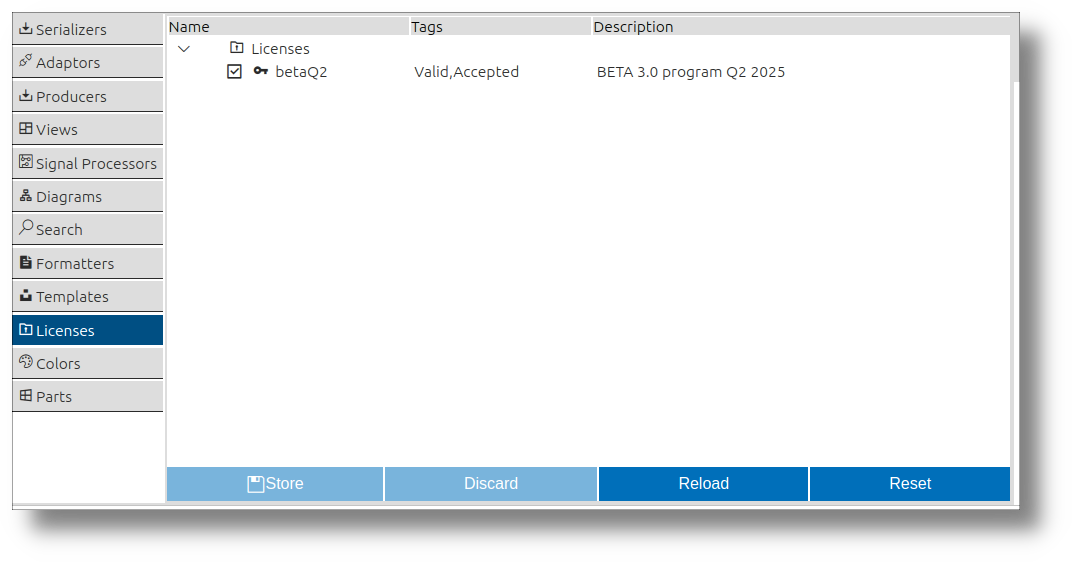Click the Reload button
Viewport: 1072px width, 562px height.
[704, 483]
